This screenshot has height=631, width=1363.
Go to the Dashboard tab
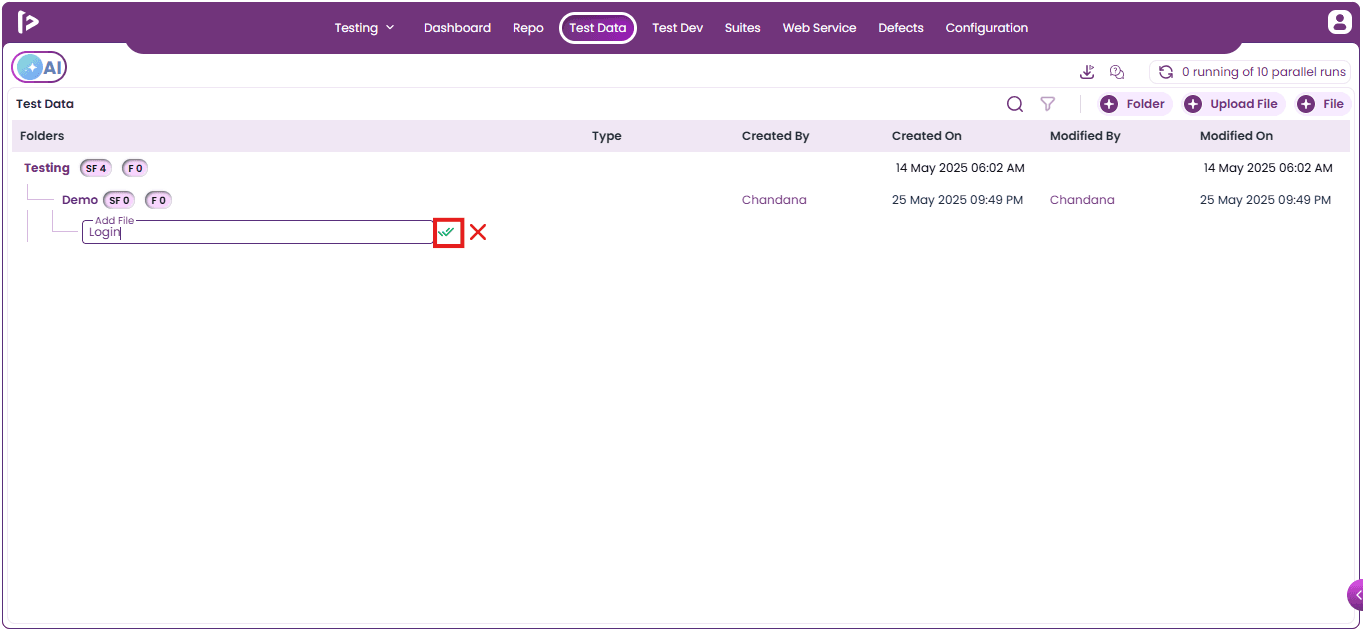(x=457, y=28)
